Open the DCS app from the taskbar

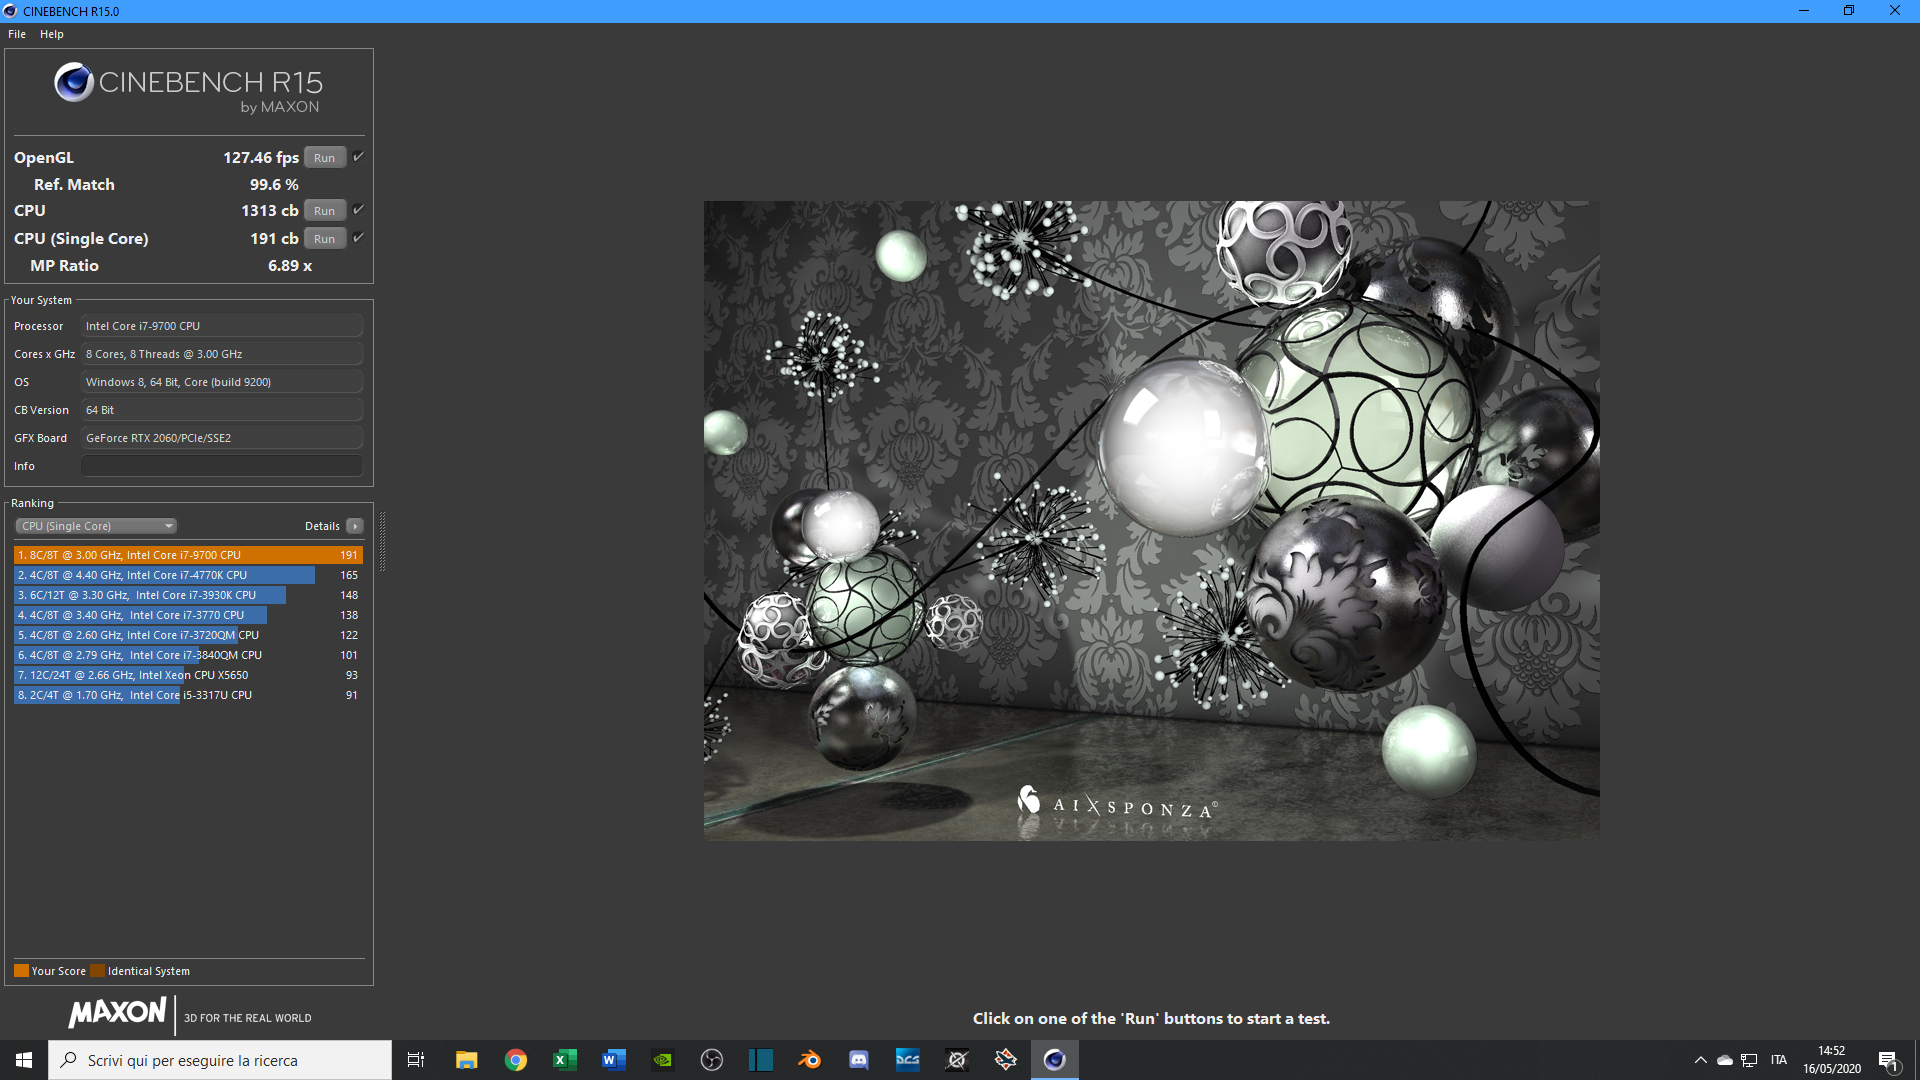coord(908,1060)
